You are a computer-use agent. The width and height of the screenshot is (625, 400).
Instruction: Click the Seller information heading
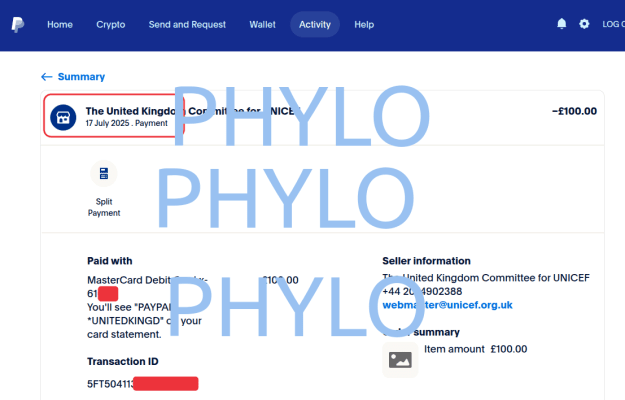(426, 261)
